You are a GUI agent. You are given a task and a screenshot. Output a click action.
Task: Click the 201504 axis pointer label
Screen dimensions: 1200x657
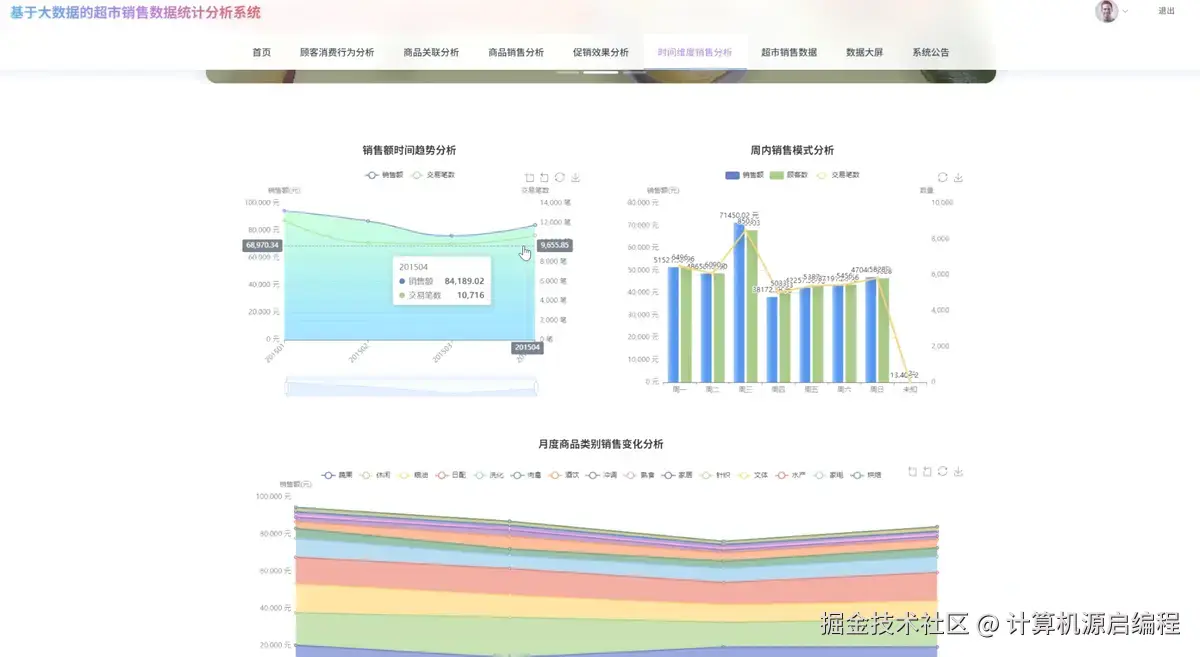527,348
